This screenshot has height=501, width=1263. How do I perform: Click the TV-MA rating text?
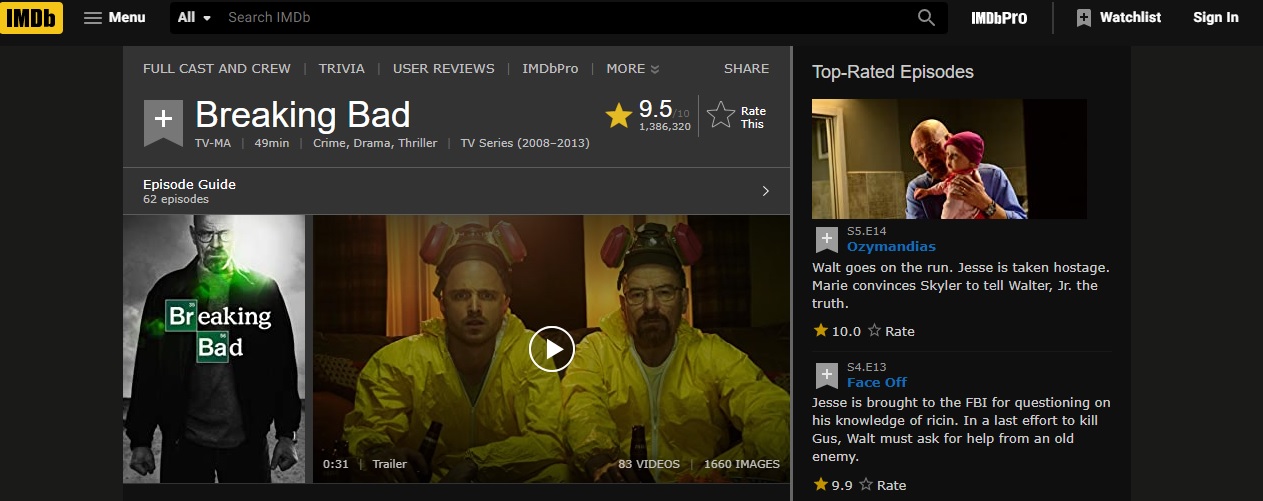click(213, 143)
